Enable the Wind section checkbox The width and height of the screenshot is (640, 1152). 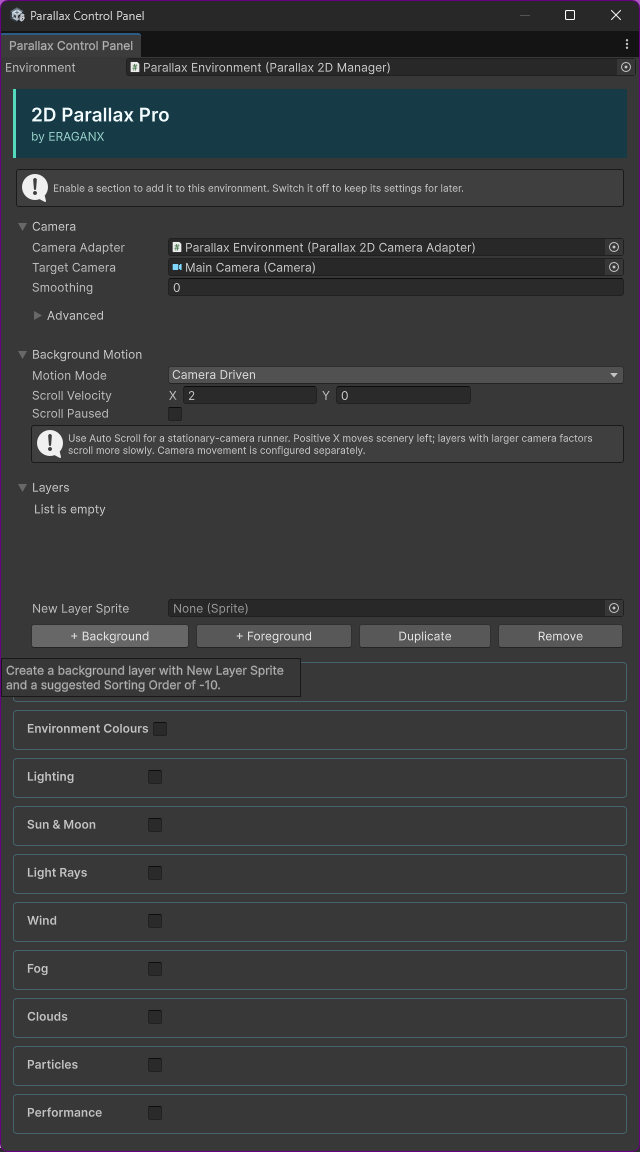[155, 921]
